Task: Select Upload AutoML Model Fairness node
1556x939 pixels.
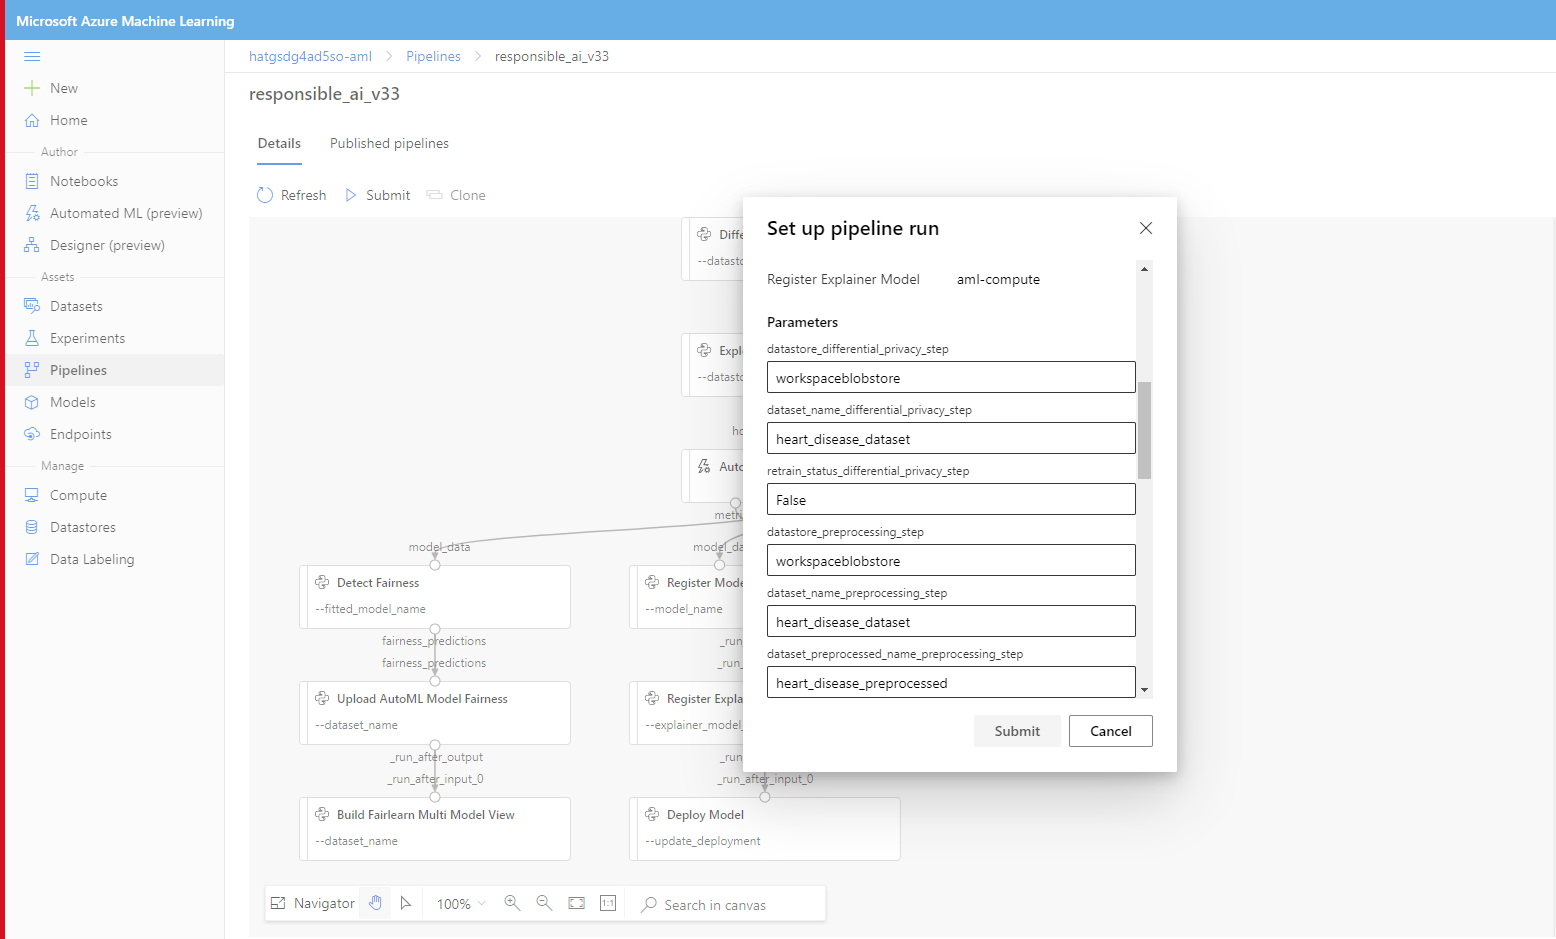Action: click(435, 713)
